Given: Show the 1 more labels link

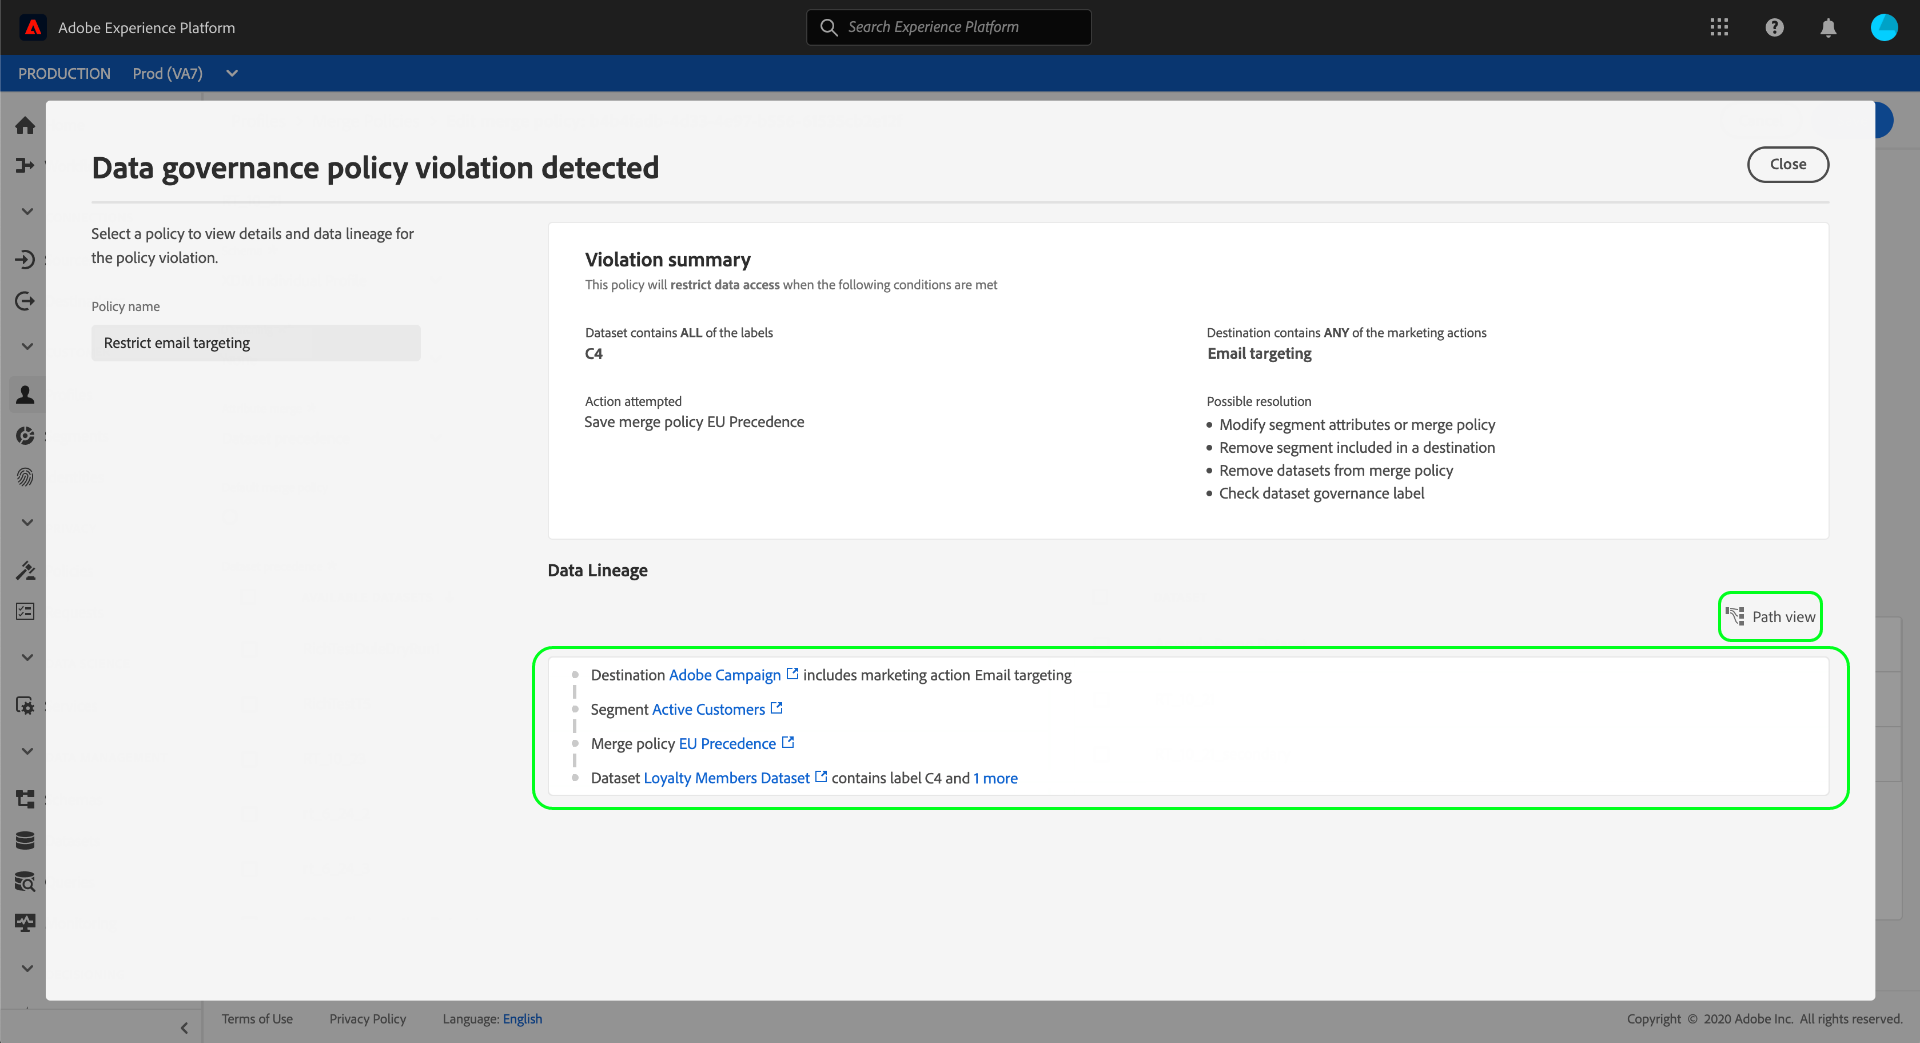Looking at the screenshot, I should 995,778.
